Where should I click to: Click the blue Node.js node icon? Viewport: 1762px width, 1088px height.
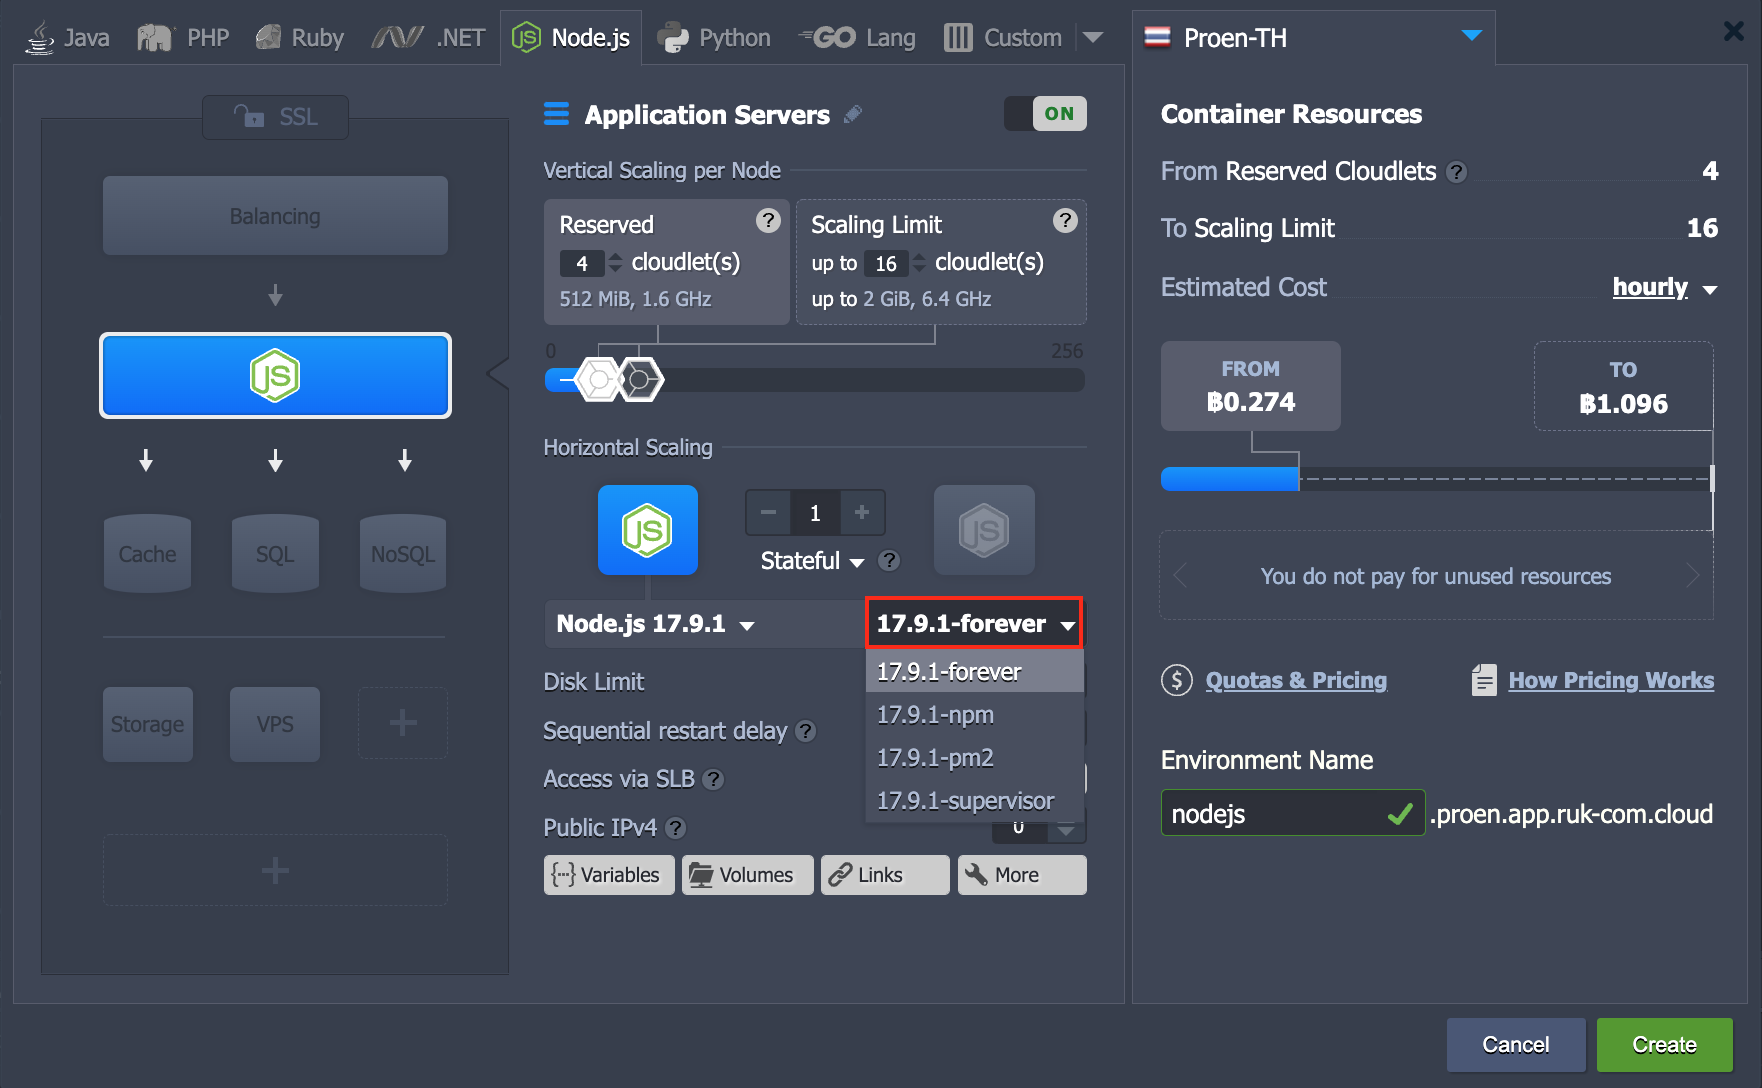tap(648, 530)
